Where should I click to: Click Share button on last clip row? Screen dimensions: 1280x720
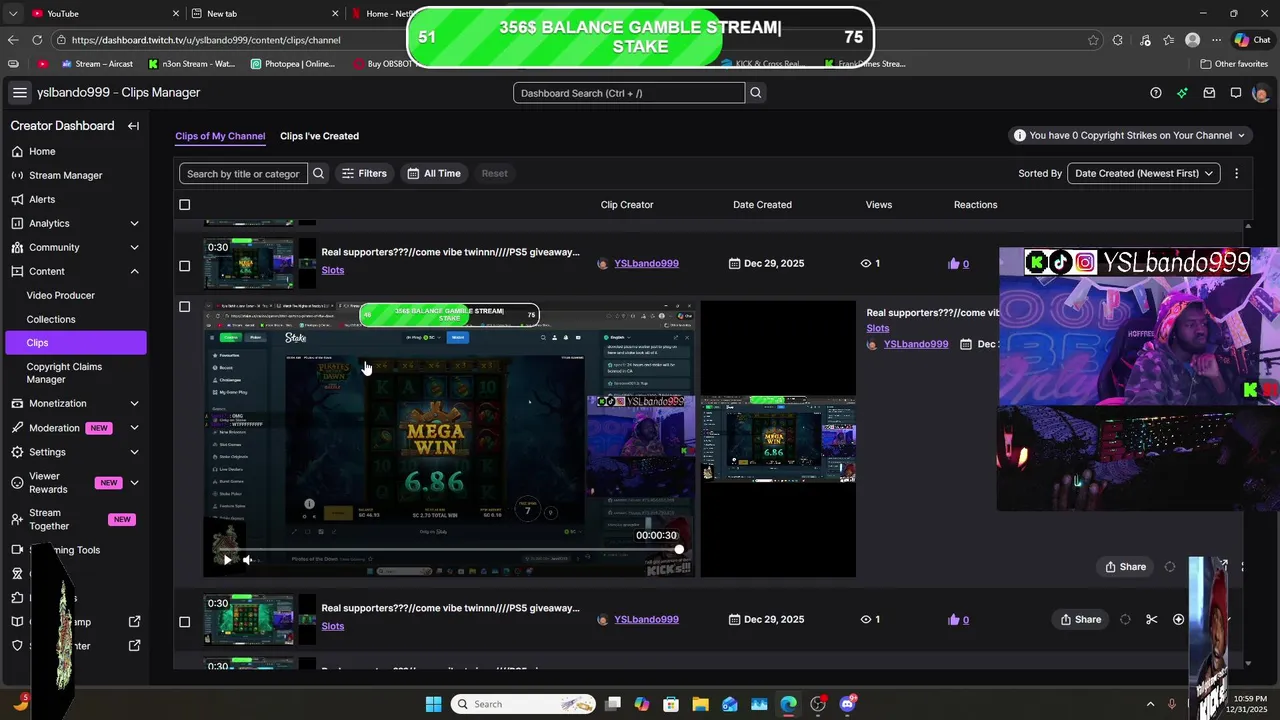[1081, 619]
